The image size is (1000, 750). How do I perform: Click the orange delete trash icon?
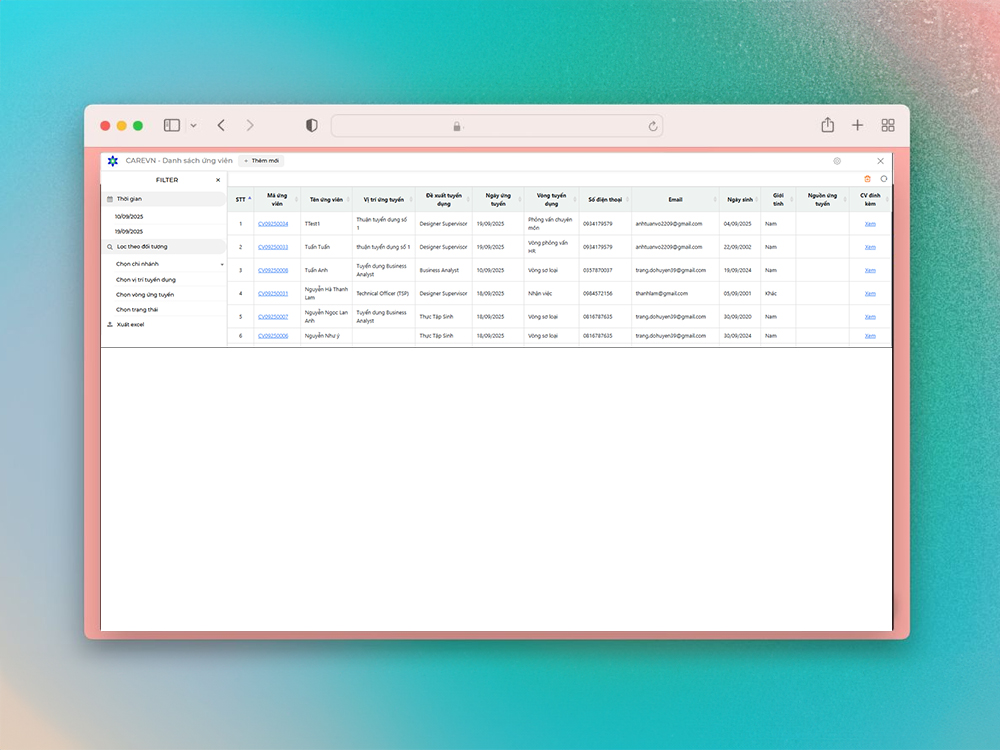(x=867, y=179)
